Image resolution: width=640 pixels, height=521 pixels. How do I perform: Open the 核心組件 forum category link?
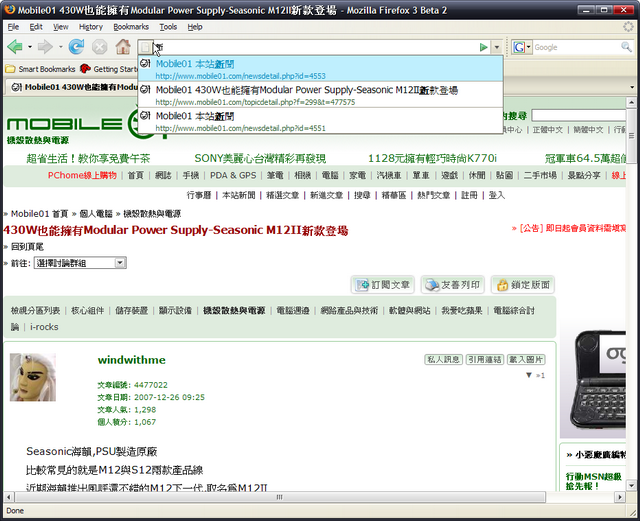pos(87,311)
